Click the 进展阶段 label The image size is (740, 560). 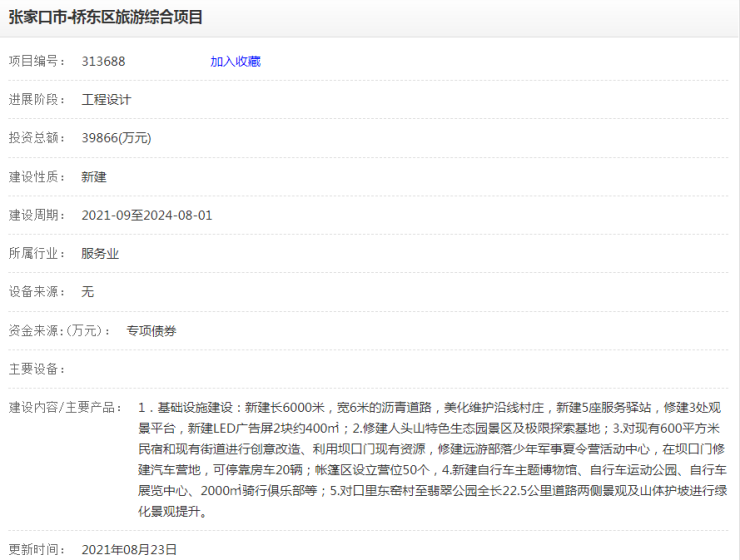(37, 100)
